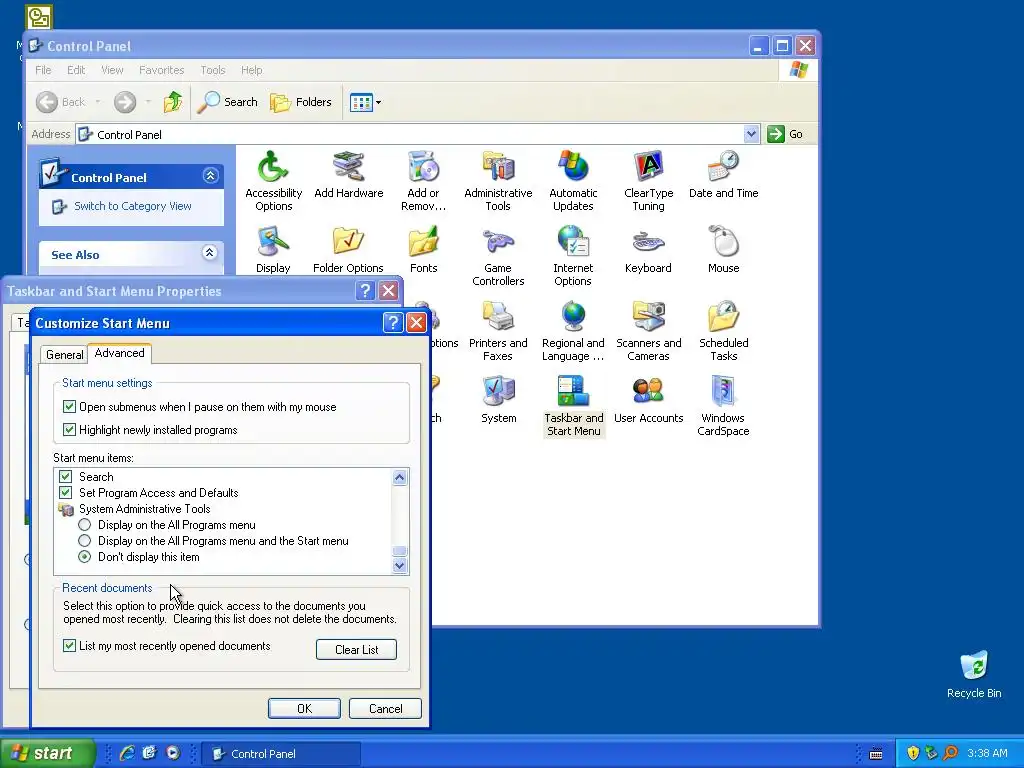Image resolution: width=1024 pixels, height=768 pixels.
Task: Open the Mouse icon
Action: click(x=723, y=249)
